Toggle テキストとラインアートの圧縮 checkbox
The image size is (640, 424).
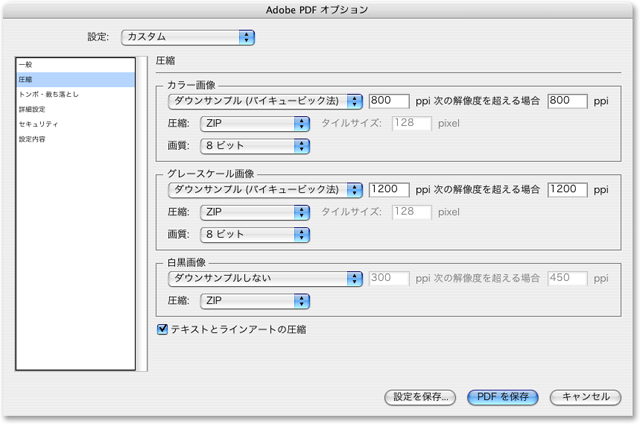164,327
